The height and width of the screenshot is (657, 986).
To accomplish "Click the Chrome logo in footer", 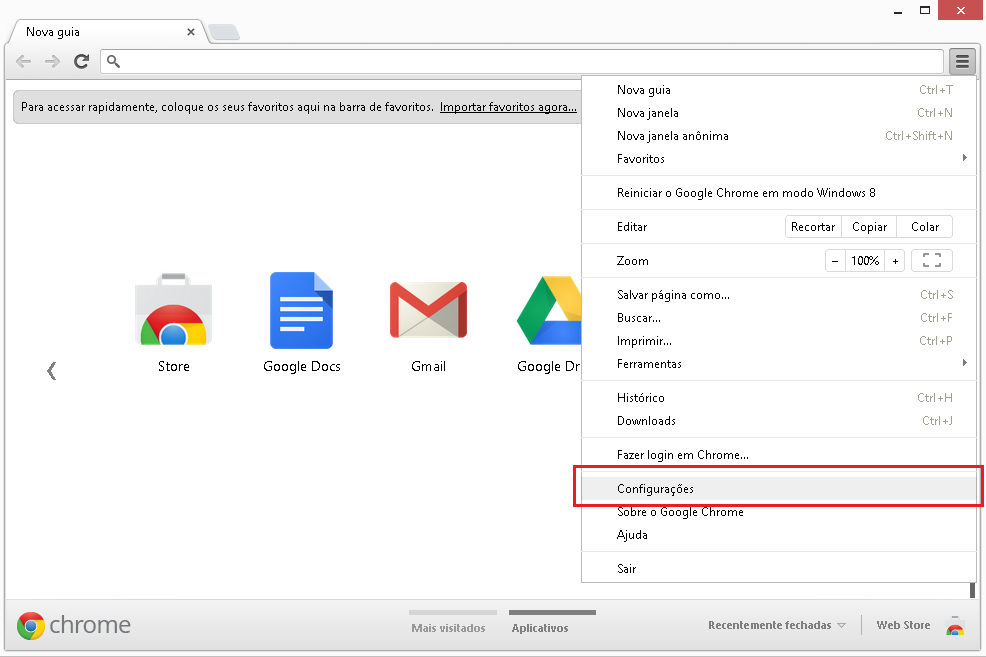I will pyautogui.click(x=74, y=625).
